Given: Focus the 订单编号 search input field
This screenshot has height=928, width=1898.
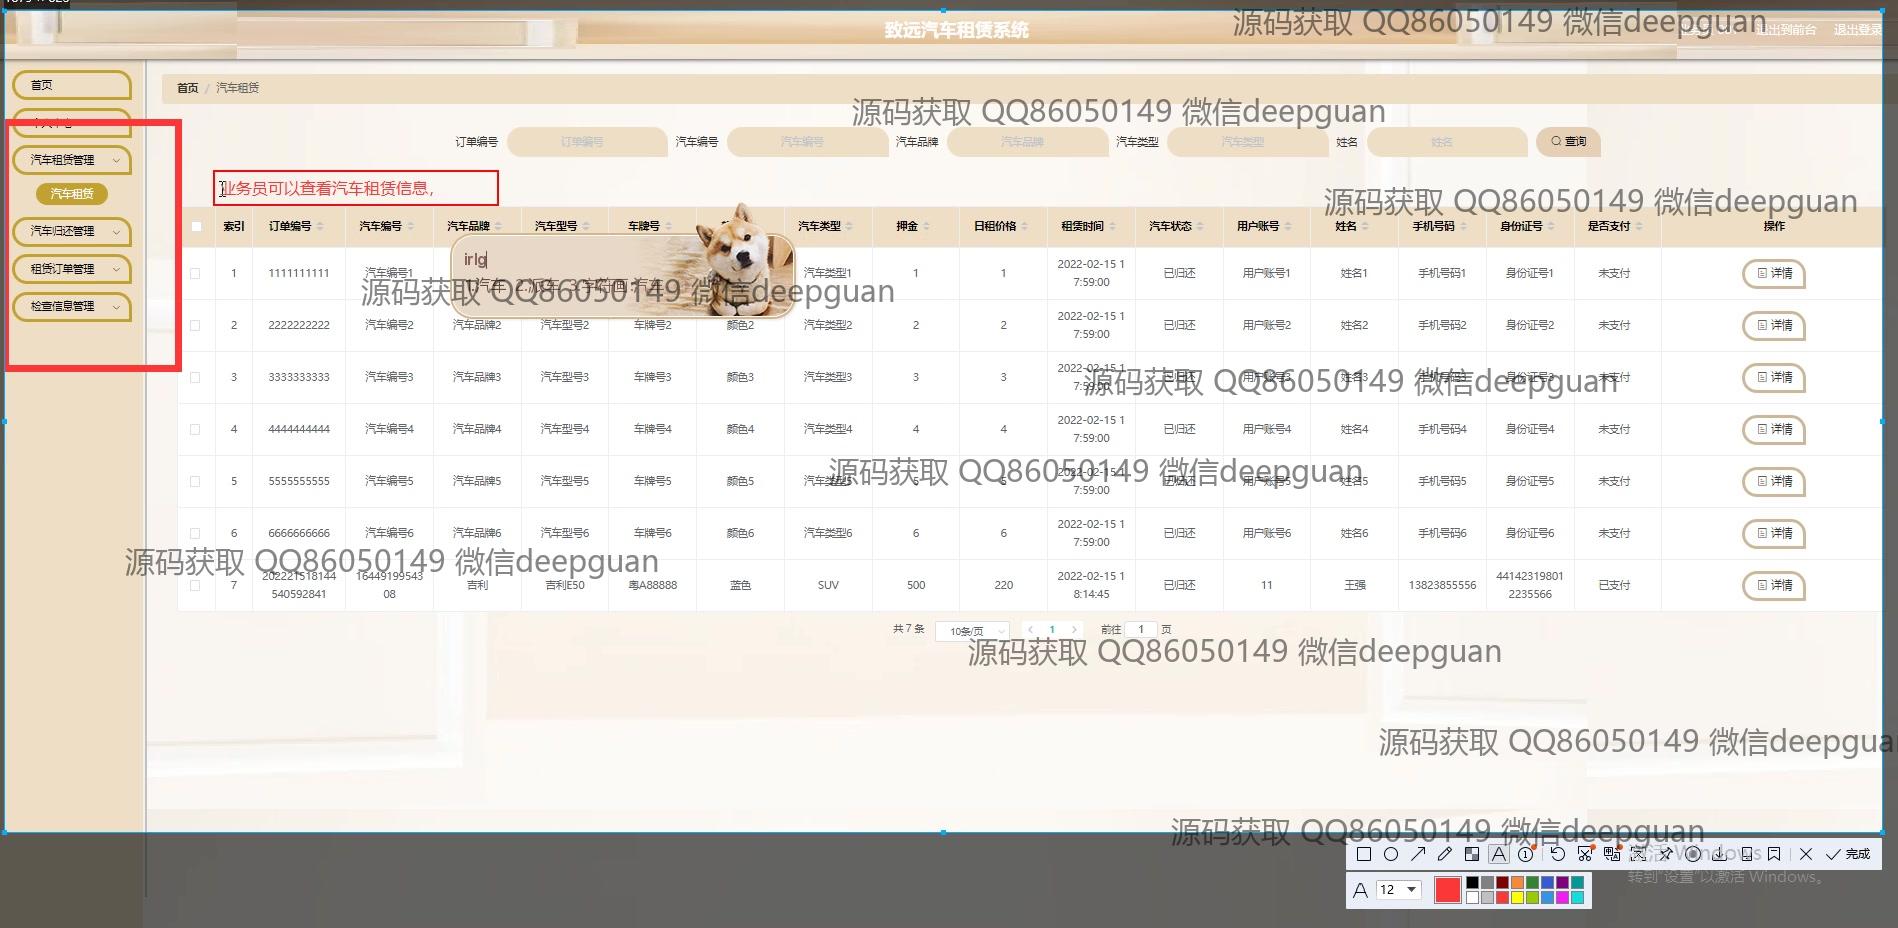Looking at the screenshot, I should pos(586,142).
